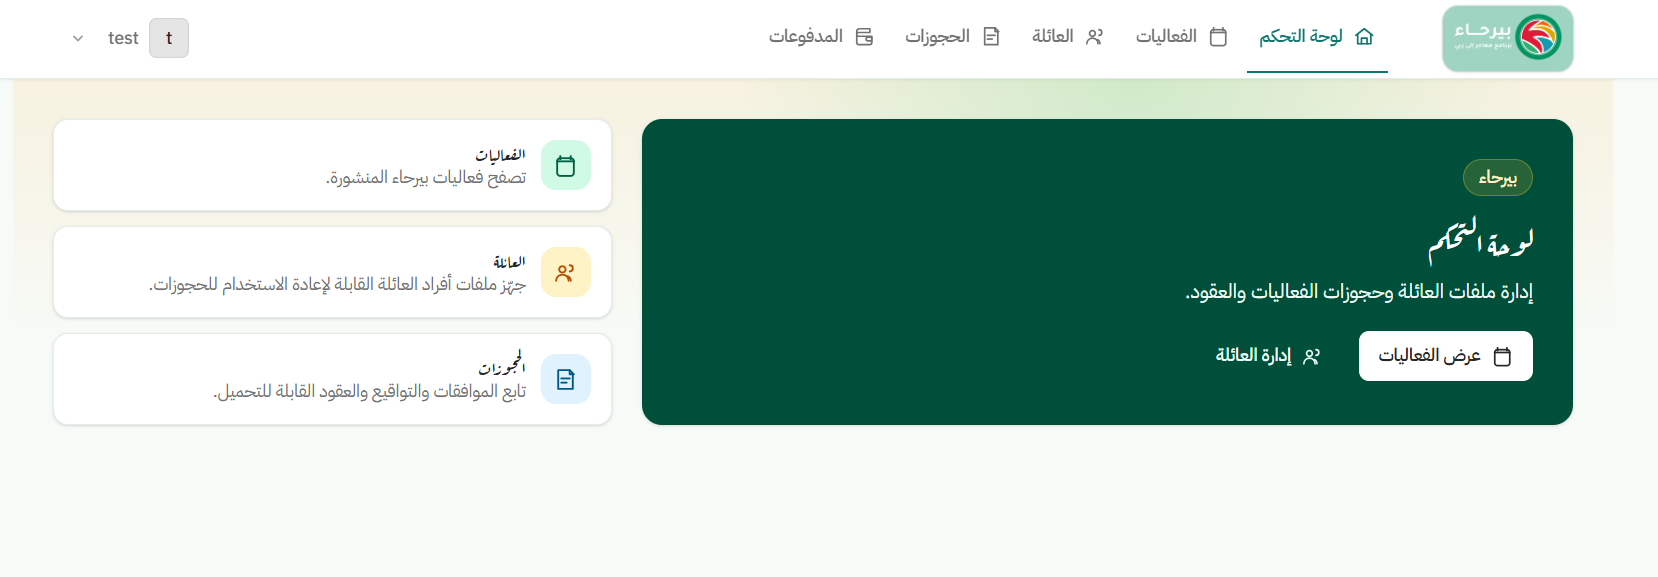The image size is (1658, 577).
Task: Open the test username menu
Action: click(x=123, y=38)
